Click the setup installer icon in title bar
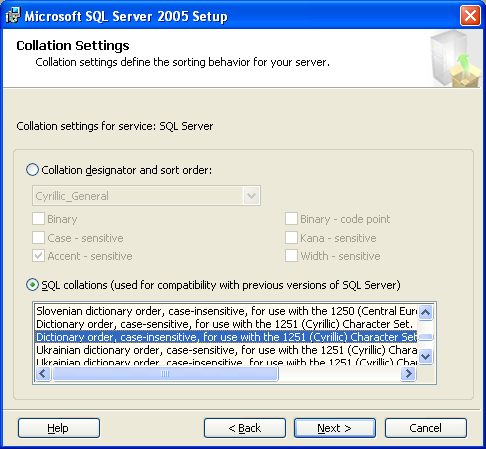 point(13,16)
